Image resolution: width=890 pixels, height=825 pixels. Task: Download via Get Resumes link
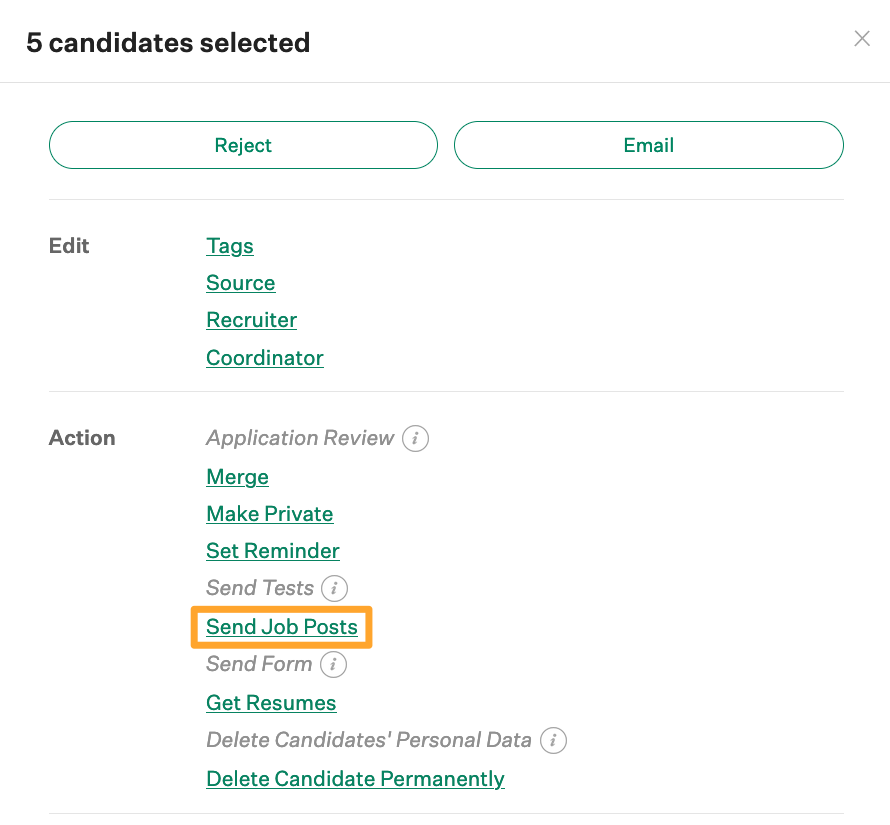(271, 703)
